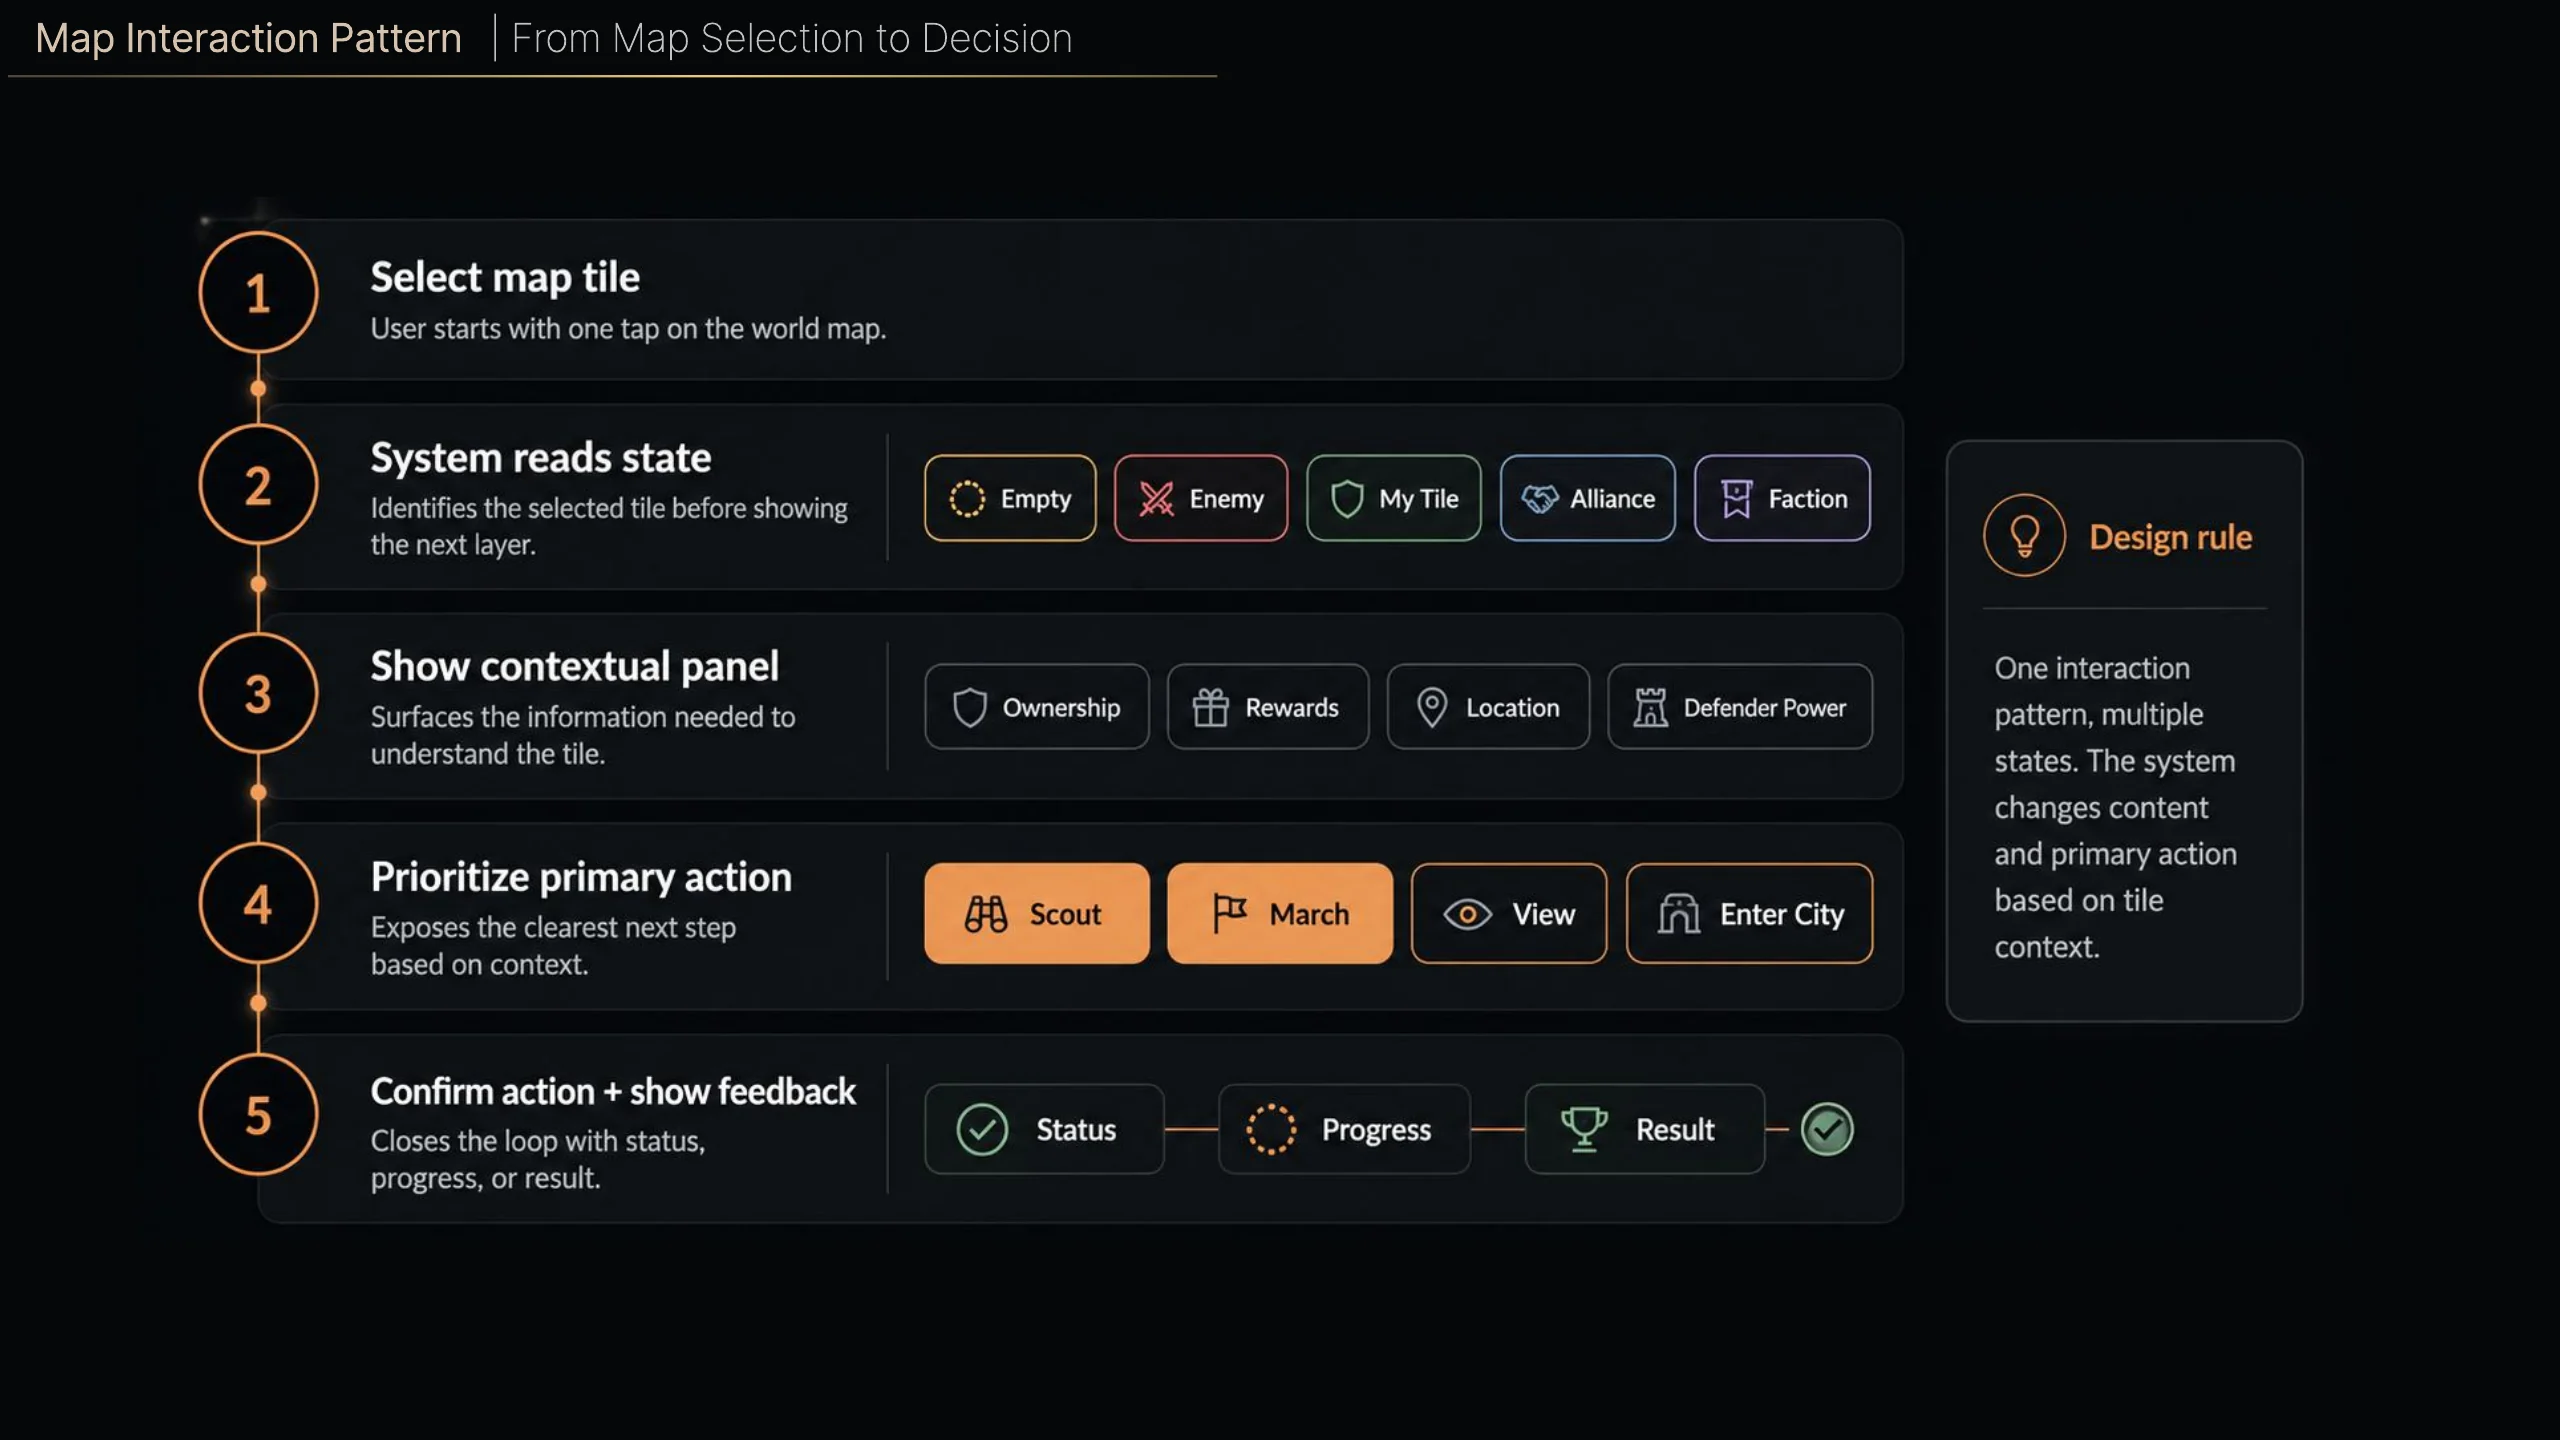Click the flag icon on March button
The width and height of the screenshot is (2560, 1440).
click(1229, 913)
